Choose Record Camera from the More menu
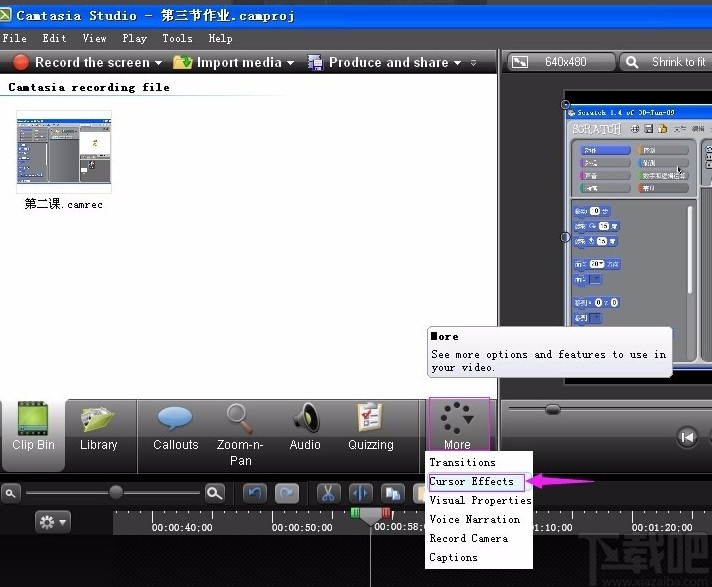Viewport: 712px width, 587px height. [469, 538]
